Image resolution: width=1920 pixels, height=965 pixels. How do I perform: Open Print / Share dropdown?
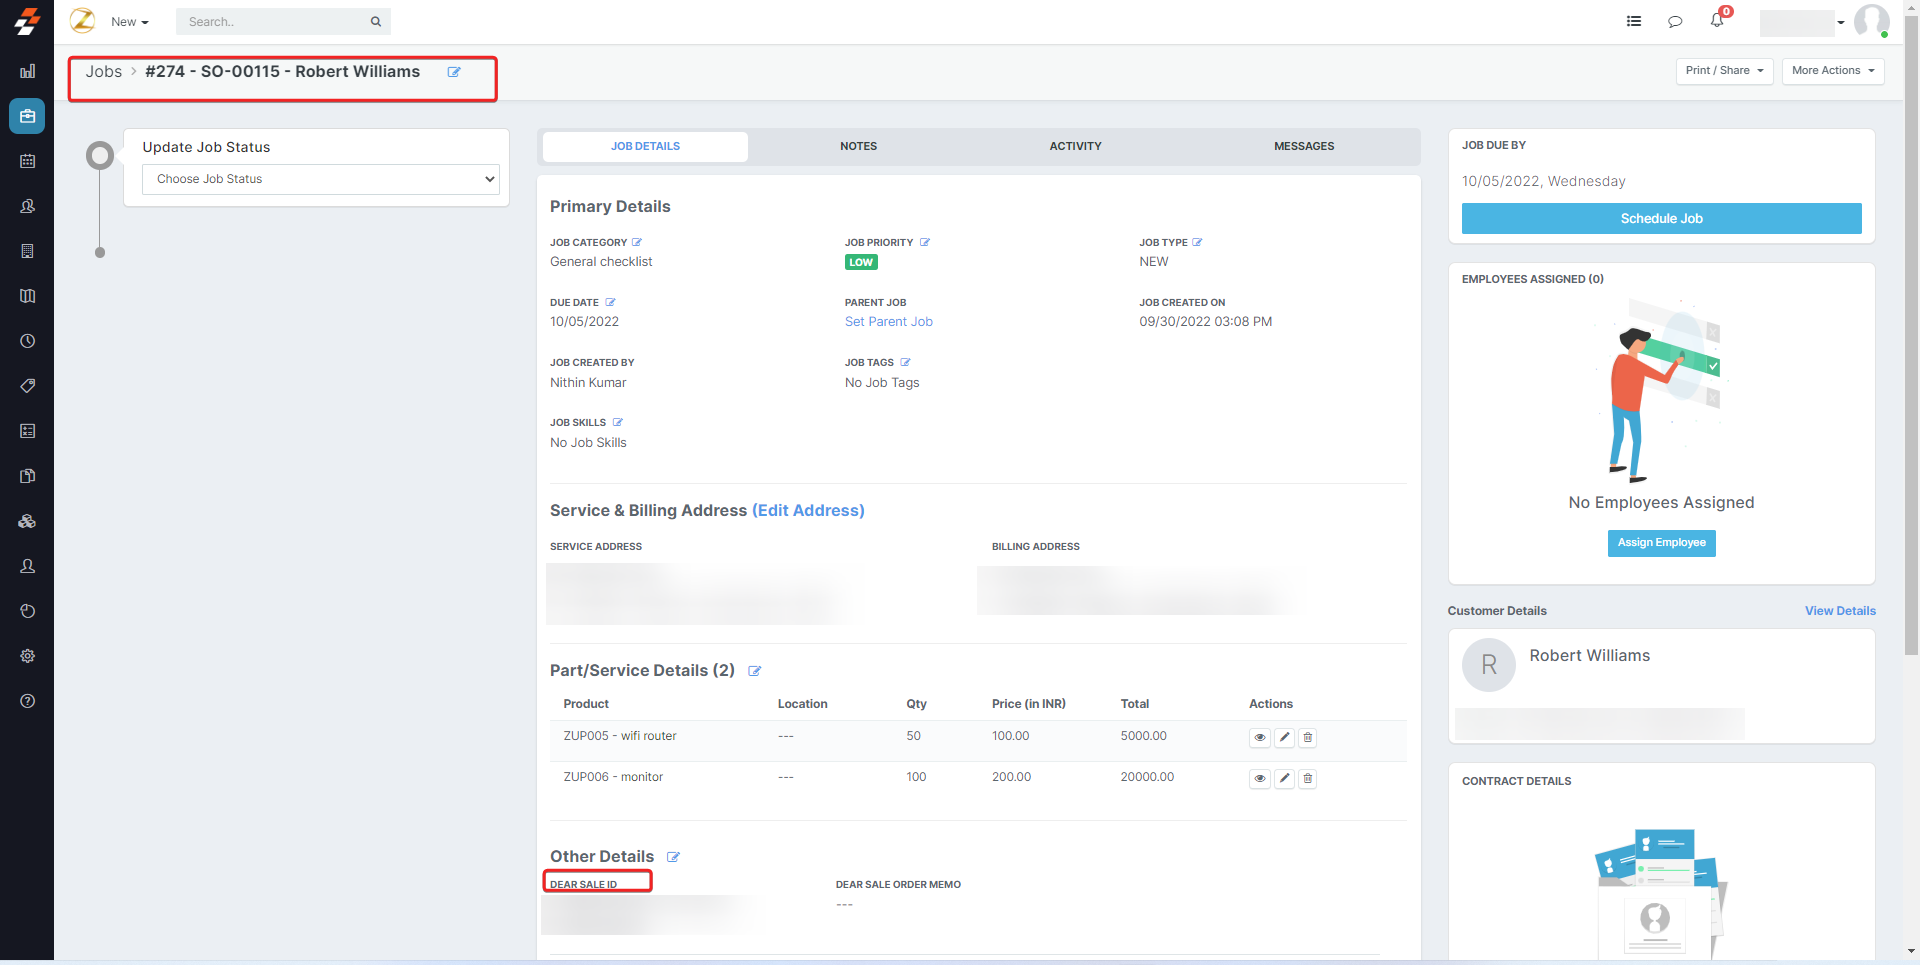pos(1724,71)
